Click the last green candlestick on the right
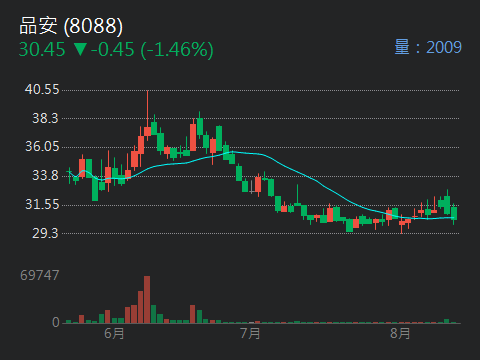The width and height of the screenshot is (480, 360). coord(454,213)
